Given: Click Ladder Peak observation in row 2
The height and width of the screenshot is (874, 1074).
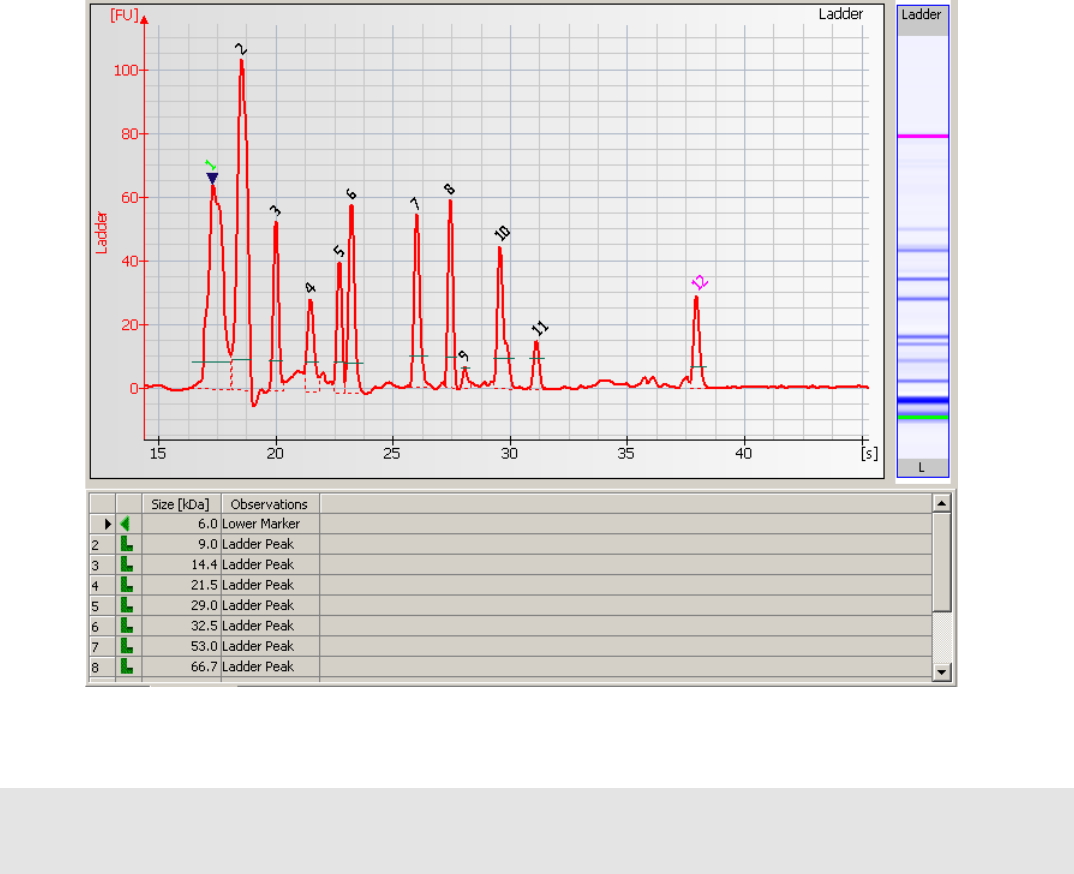Looking at the screenshot, I should tap(270, 545).
